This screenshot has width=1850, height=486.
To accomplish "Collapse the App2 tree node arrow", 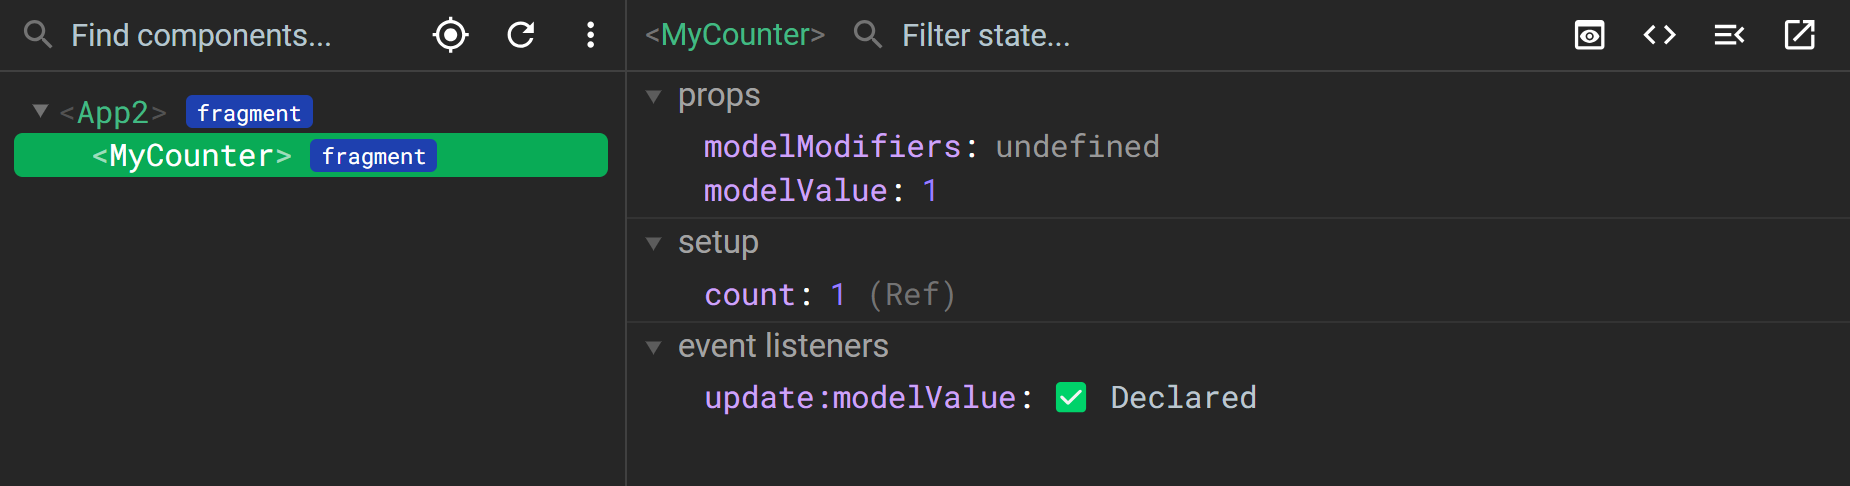I will [x=40, y=111].
